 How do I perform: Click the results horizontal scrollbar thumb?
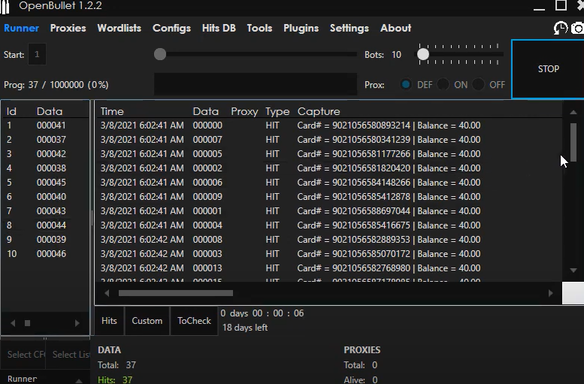[x=176, y=293]
